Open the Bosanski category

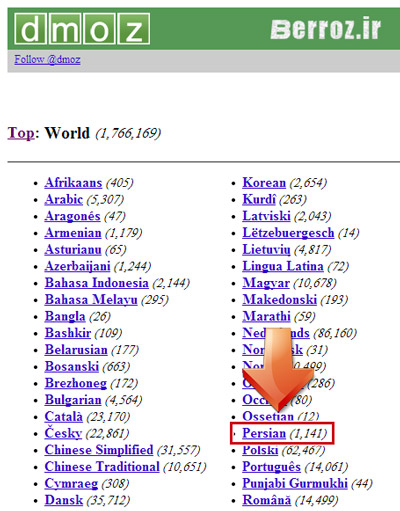point(72,366)
